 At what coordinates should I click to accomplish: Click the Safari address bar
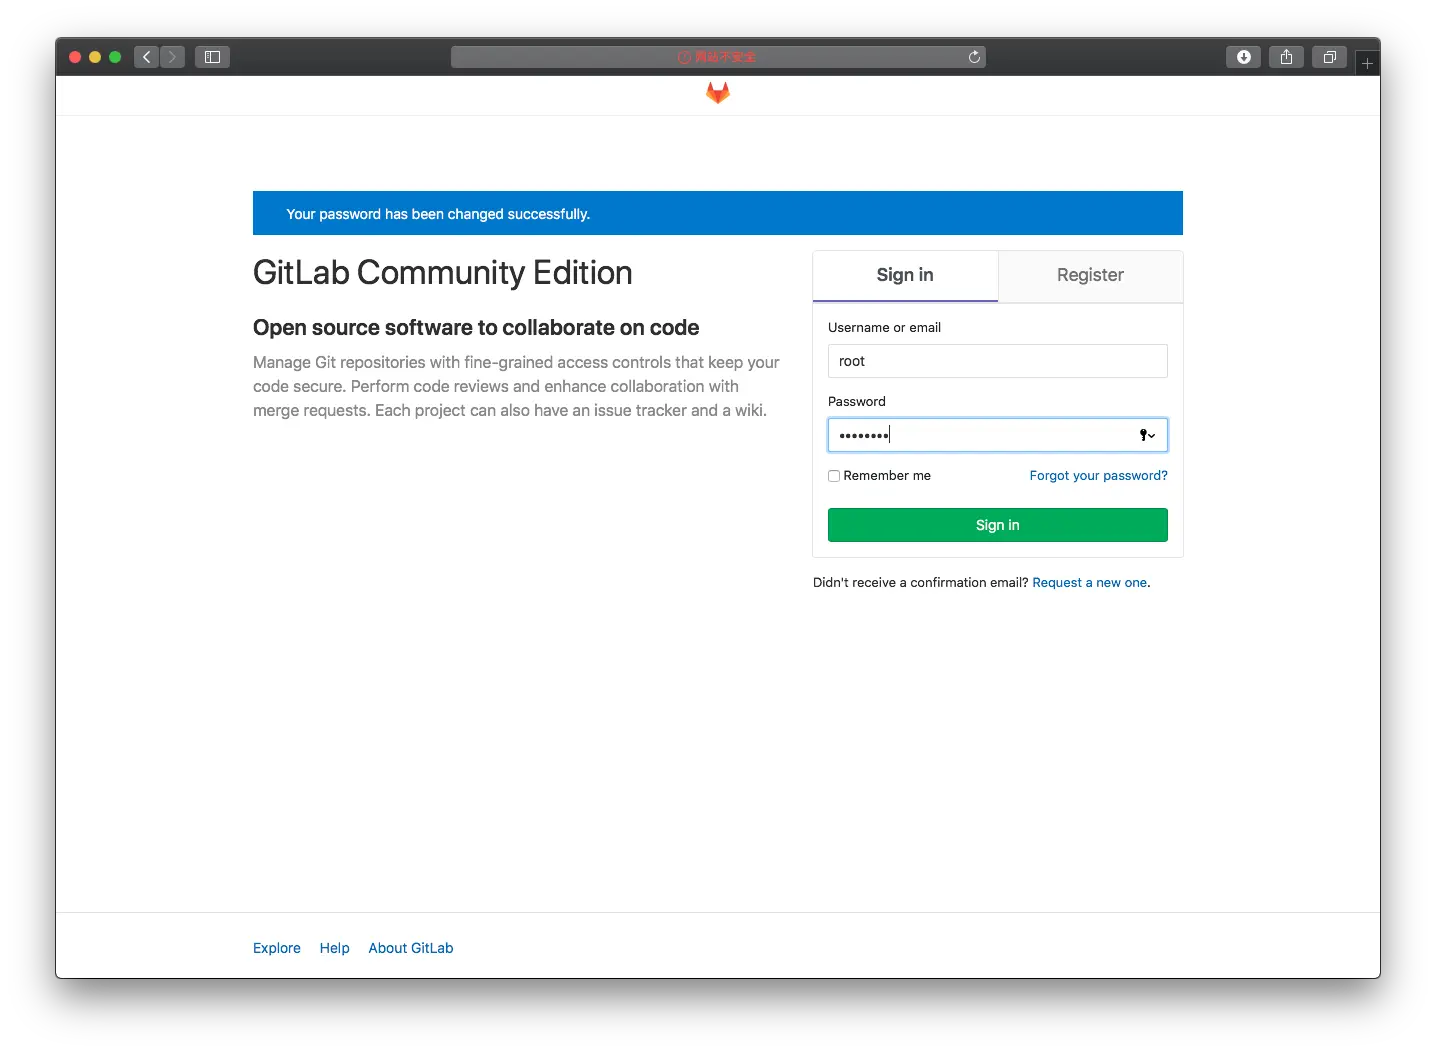[x=718, y=57]
